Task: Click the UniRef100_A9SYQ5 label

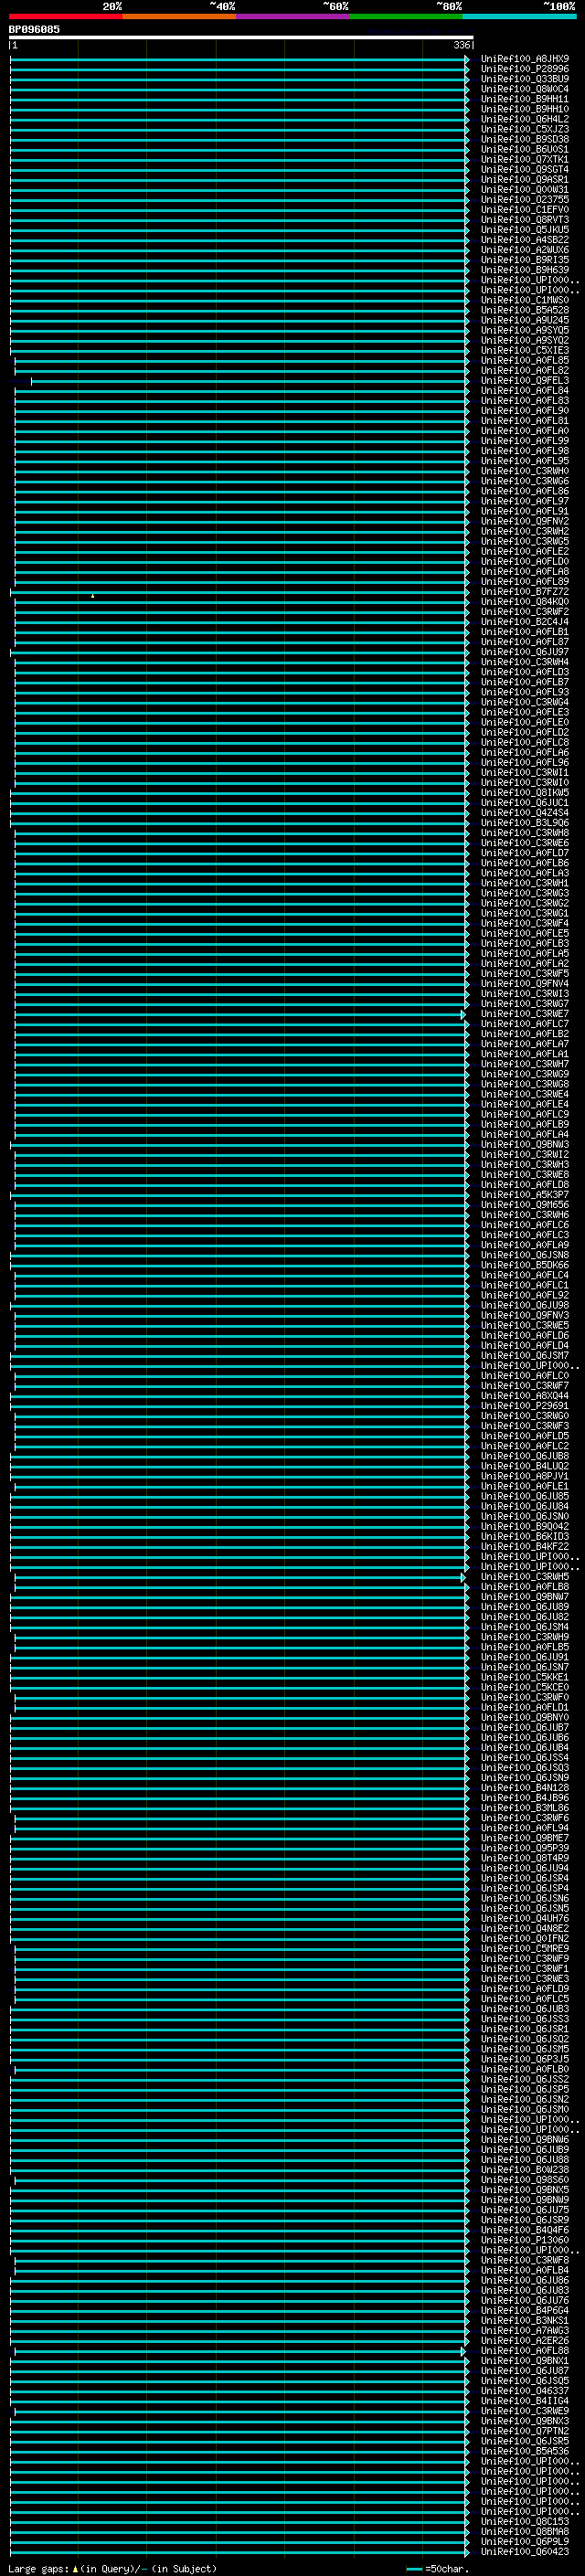Action: tap(524, 330)
